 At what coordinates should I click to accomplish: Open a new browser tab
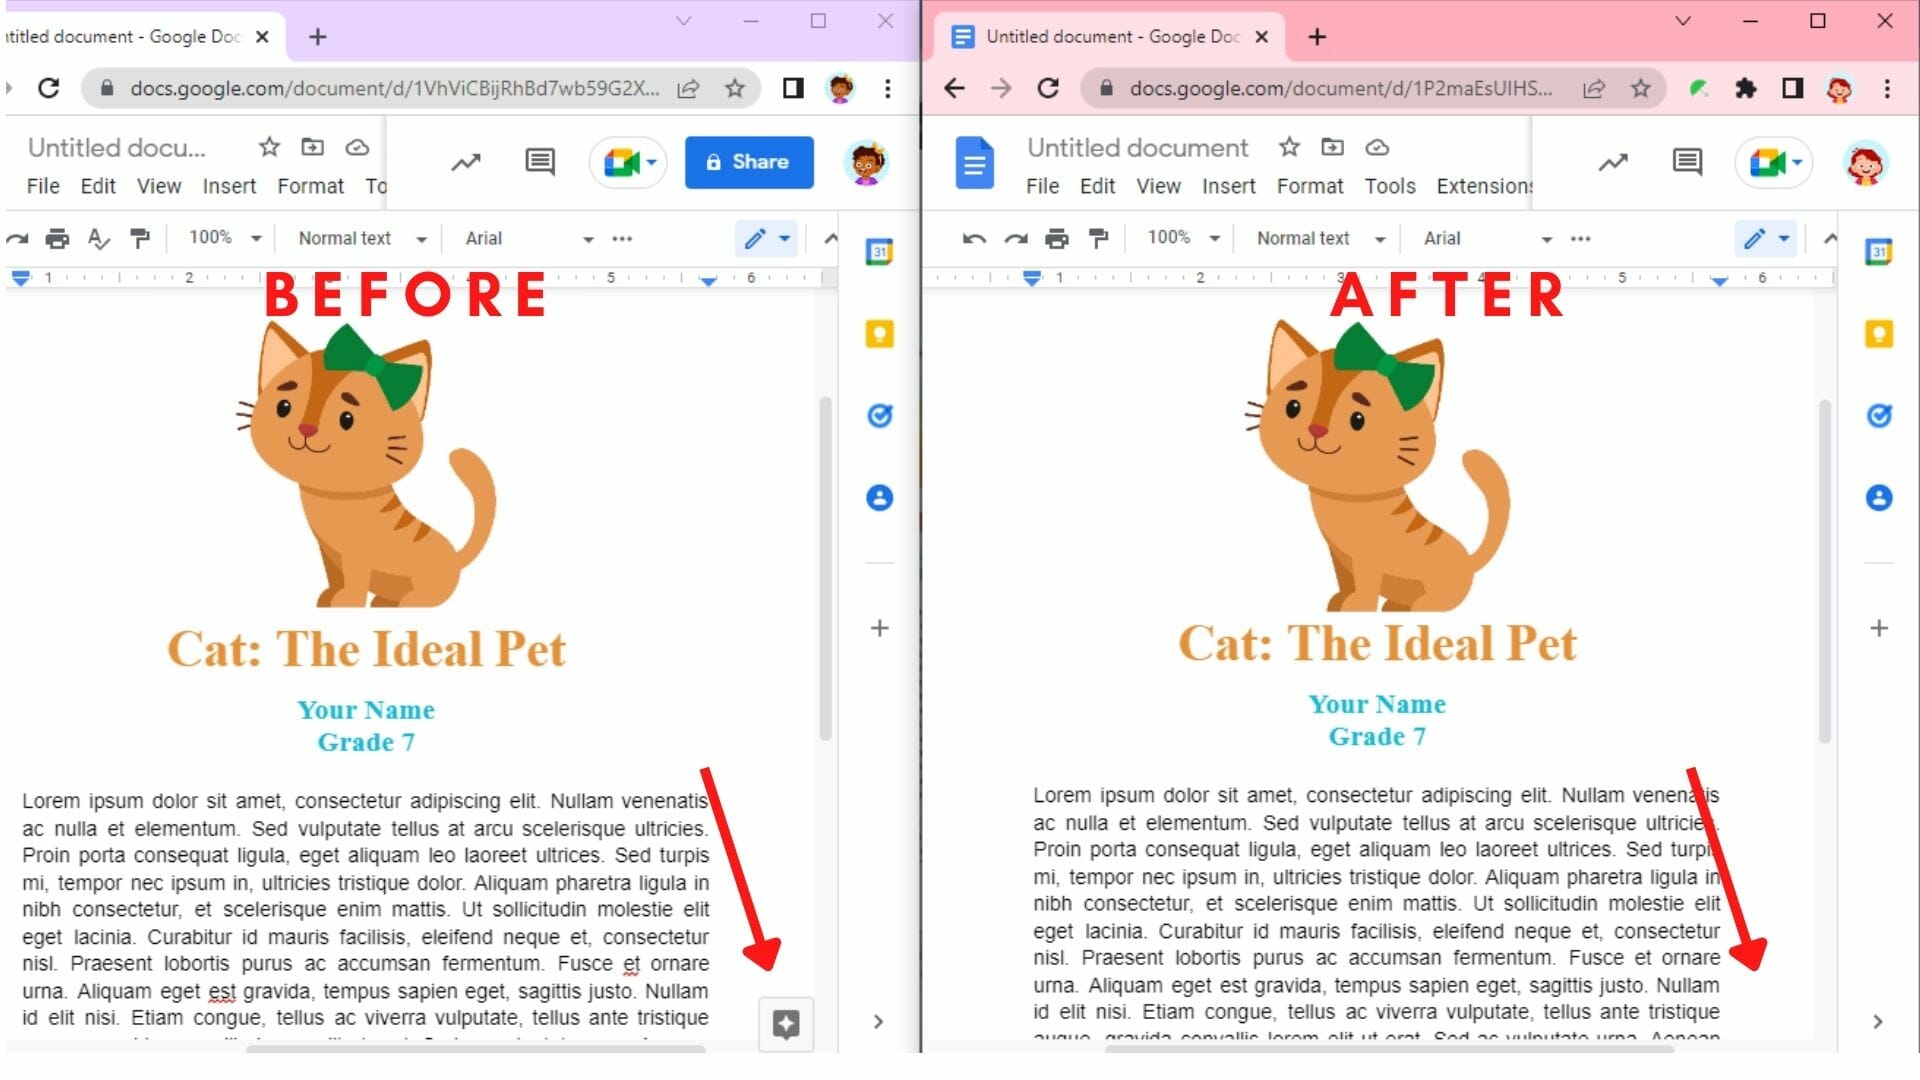click(1317, 36)
